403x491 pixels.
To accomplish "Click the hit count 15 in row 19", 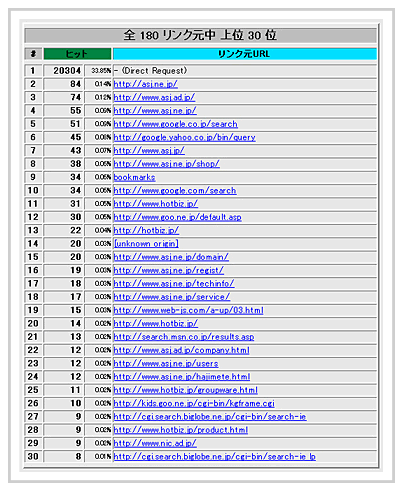I will 76,310.
